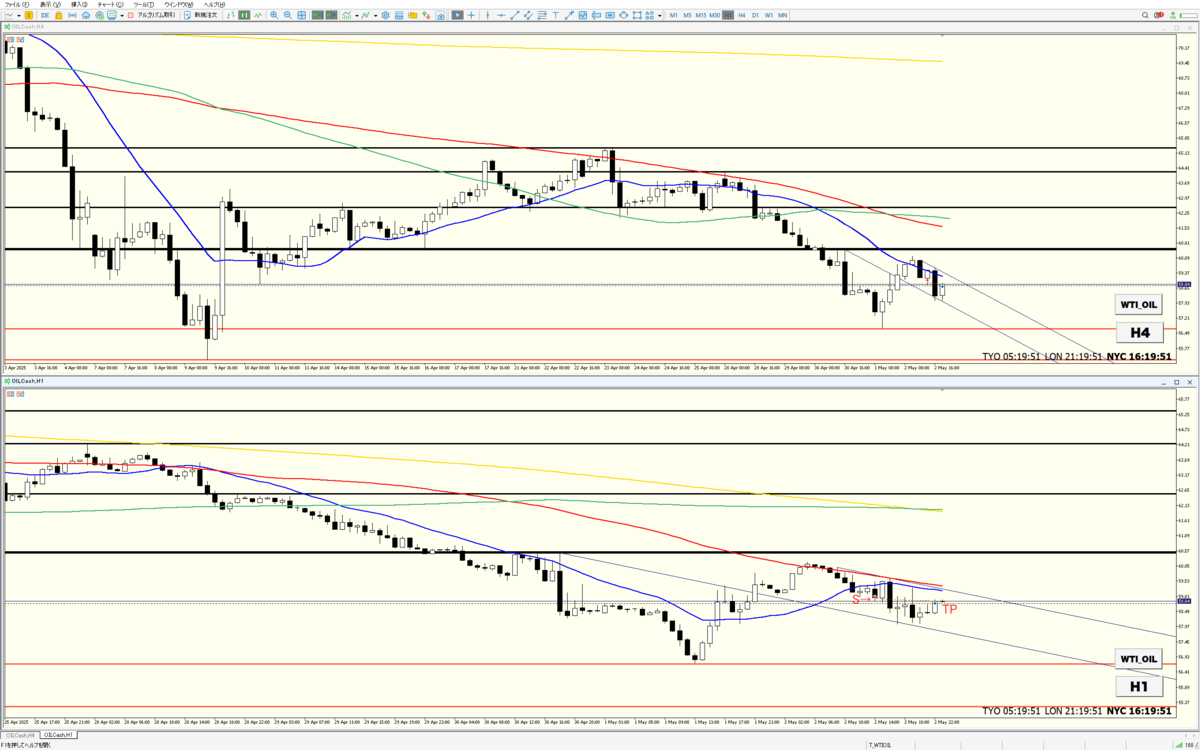The height and width of the screenshot is (750, 1200).
Task: Open the チャート (Chart) menu
Action: tap(110, 5)
